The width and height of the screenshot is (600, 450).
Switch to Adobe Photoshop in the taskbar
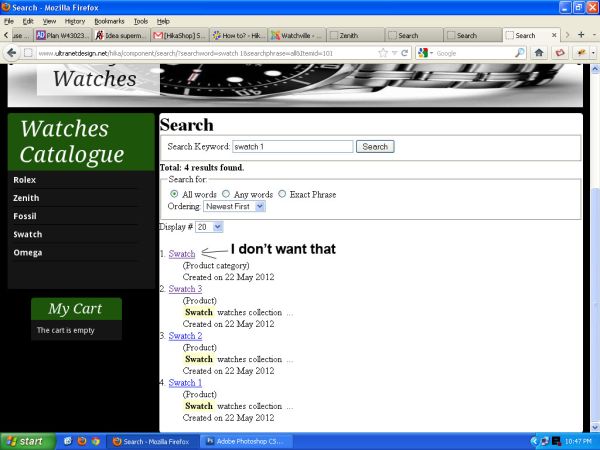(246, 442)
